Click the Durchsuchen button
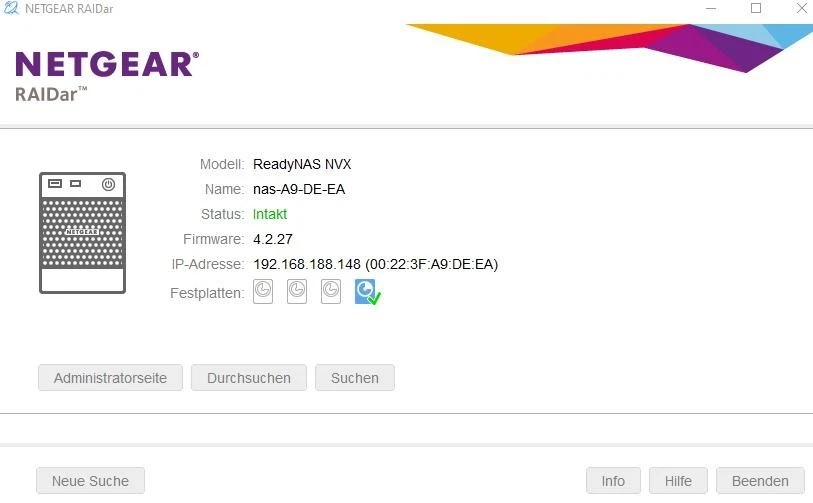Screen dimensions: 813x503 pos(249,378)
